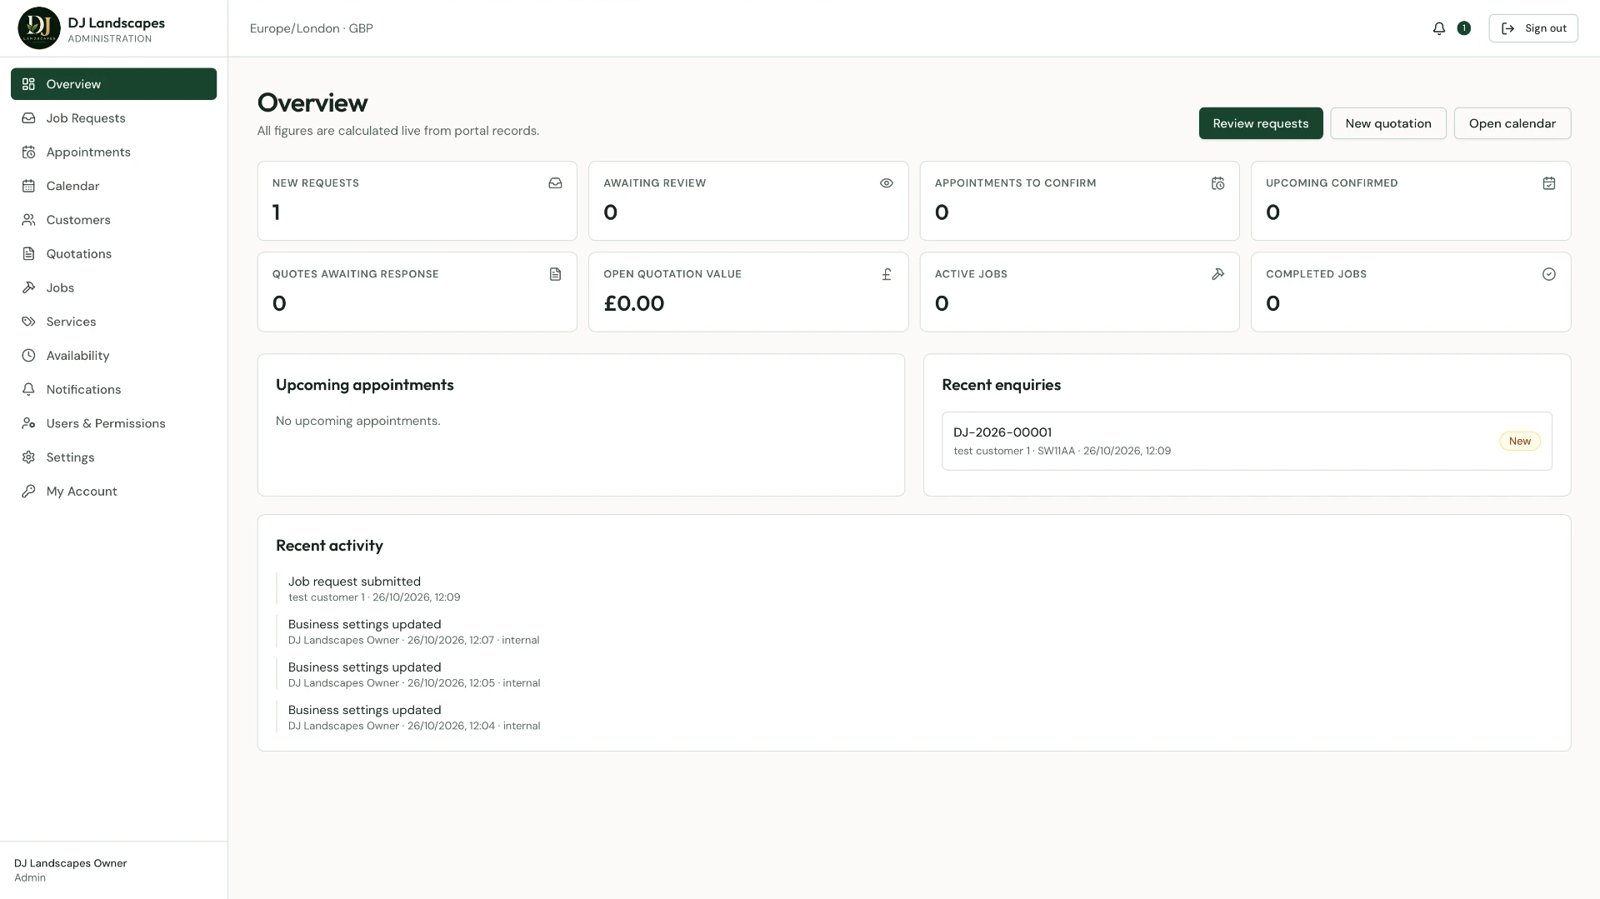Navigate to Customers in sidebar

point(113,220)
